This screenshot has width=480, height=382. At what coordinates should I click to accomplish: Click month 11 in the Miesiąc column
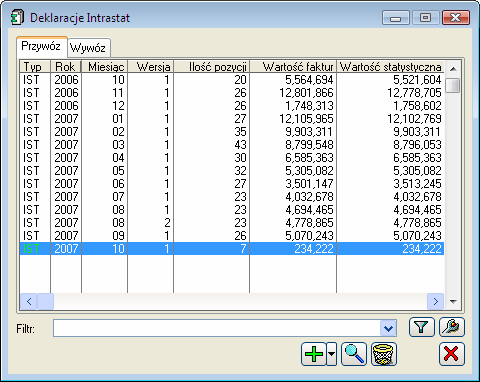click(118, 93)
